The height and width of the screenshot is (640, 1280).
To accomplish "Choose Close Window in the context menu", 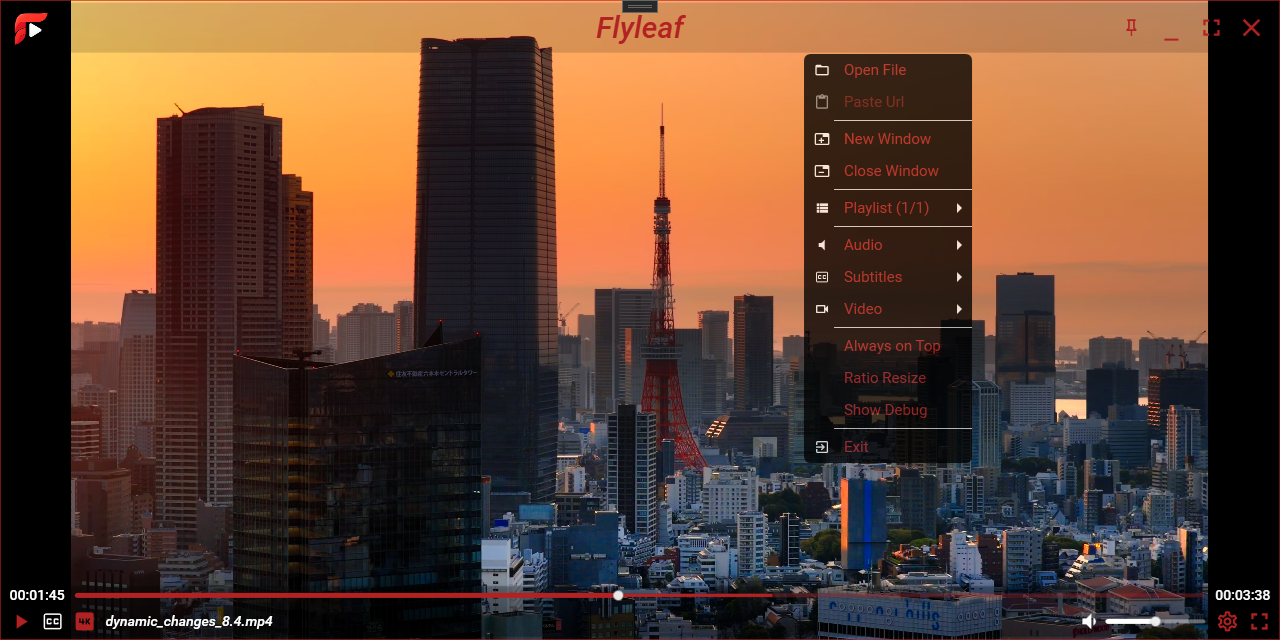I will click(888, 171).
